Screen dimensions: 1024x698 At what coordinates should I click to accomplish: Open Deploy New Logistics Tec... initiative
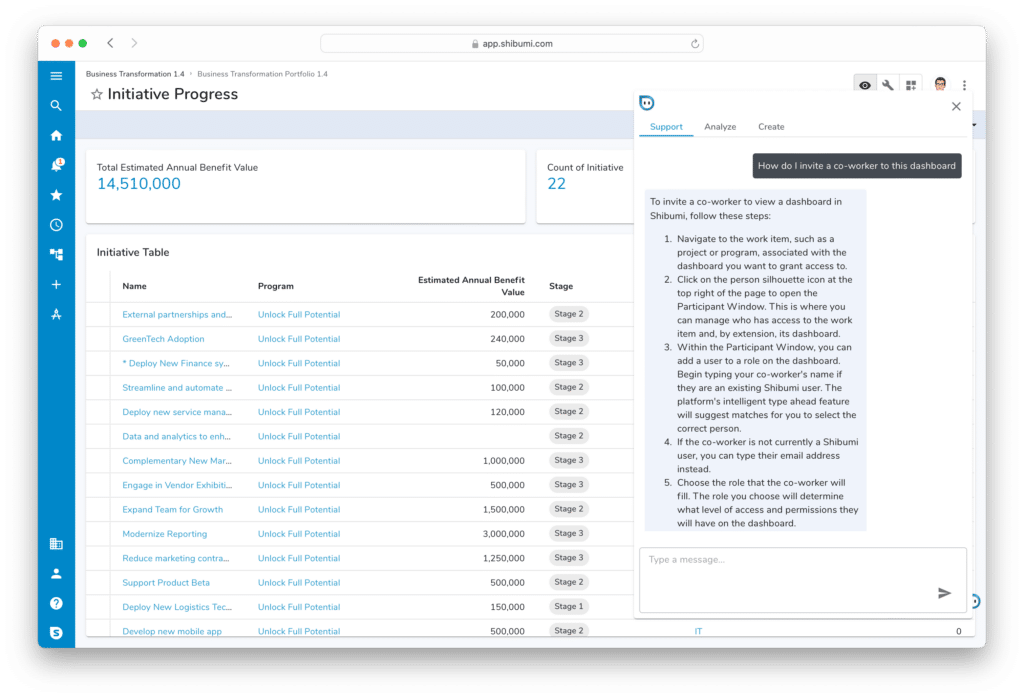(x=177, y=607)
